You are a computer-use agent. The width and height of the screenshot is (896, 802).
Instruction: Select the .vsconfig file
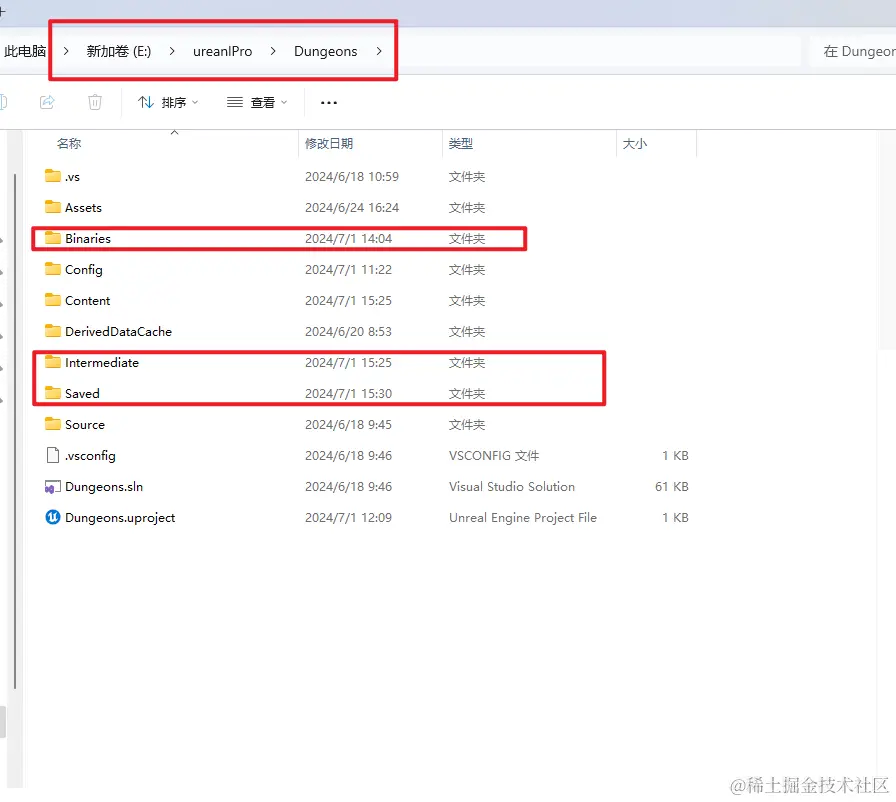[x=88, y=455]
